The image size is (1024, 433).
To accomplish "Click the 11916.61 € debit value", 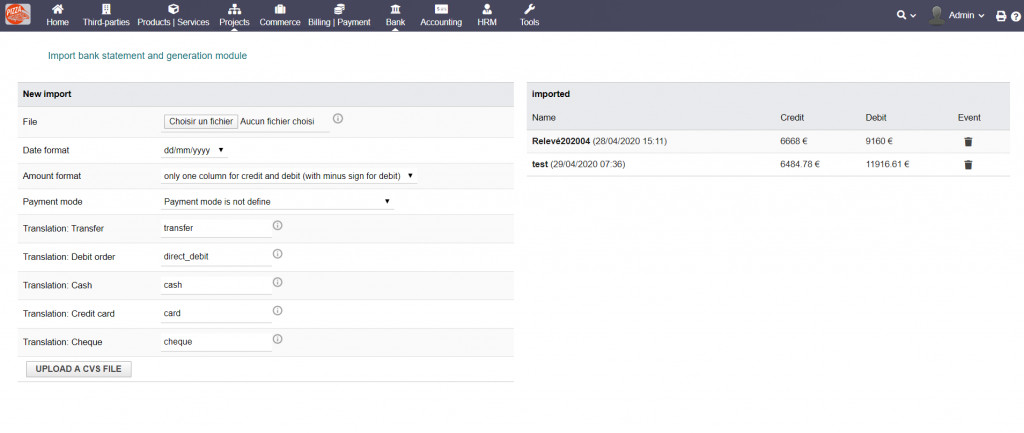I will tap(888, 165).
